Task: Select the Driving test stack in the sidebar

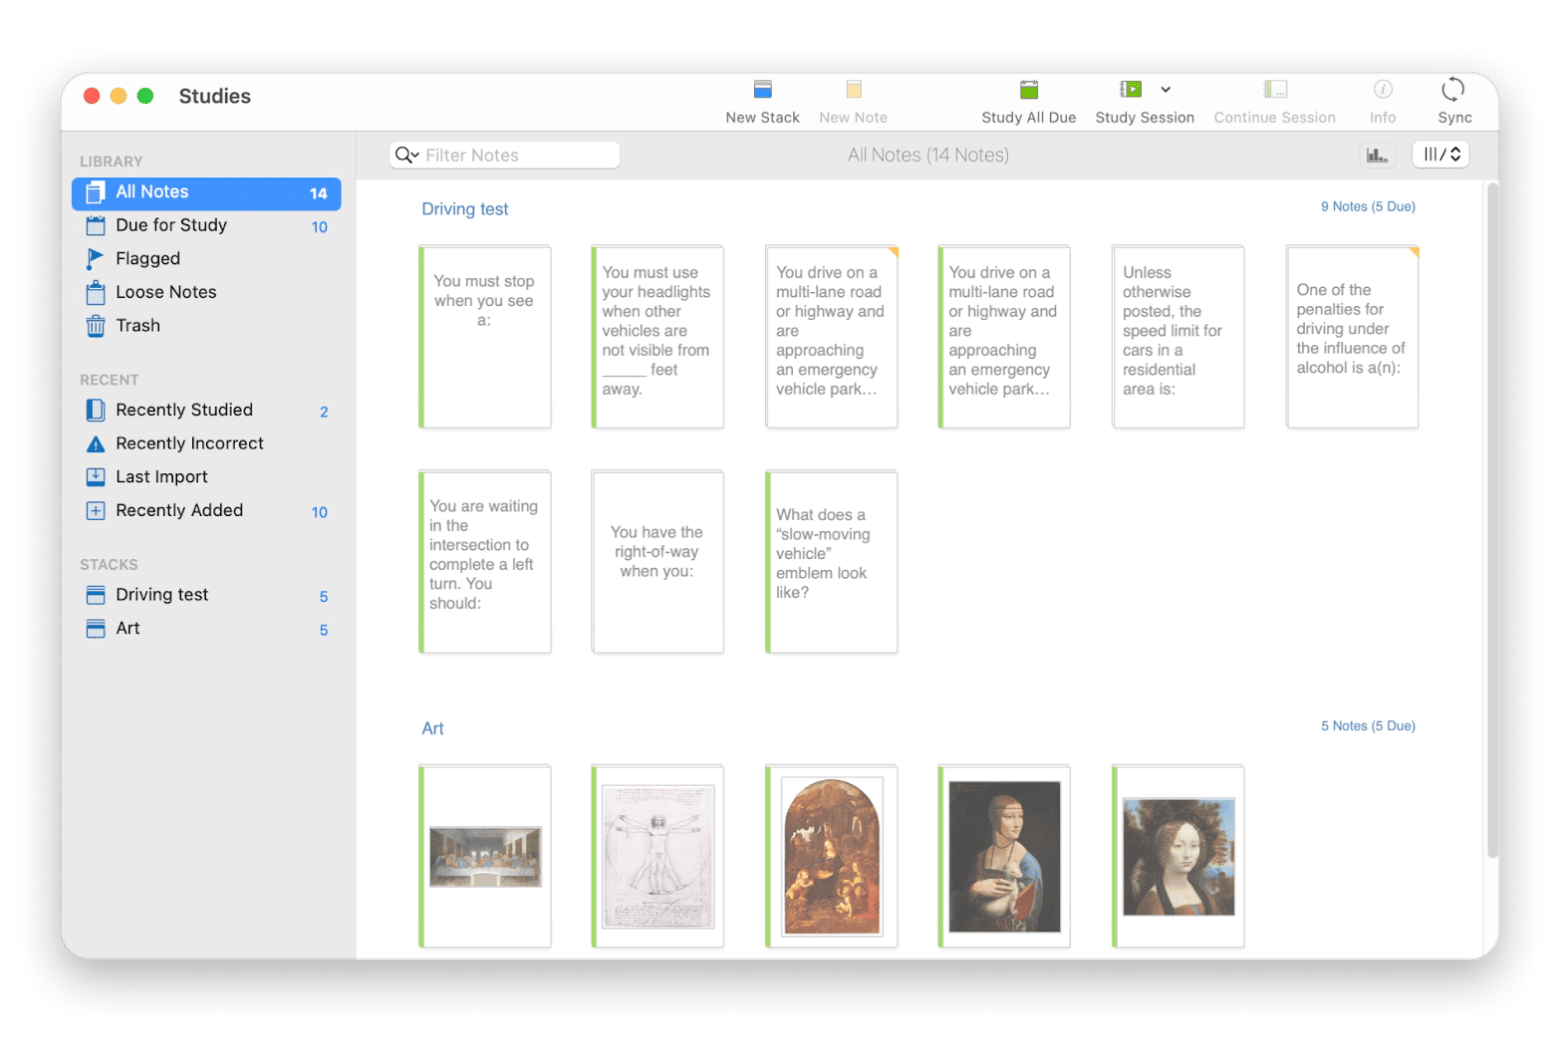Action: [x=162, y=594]
